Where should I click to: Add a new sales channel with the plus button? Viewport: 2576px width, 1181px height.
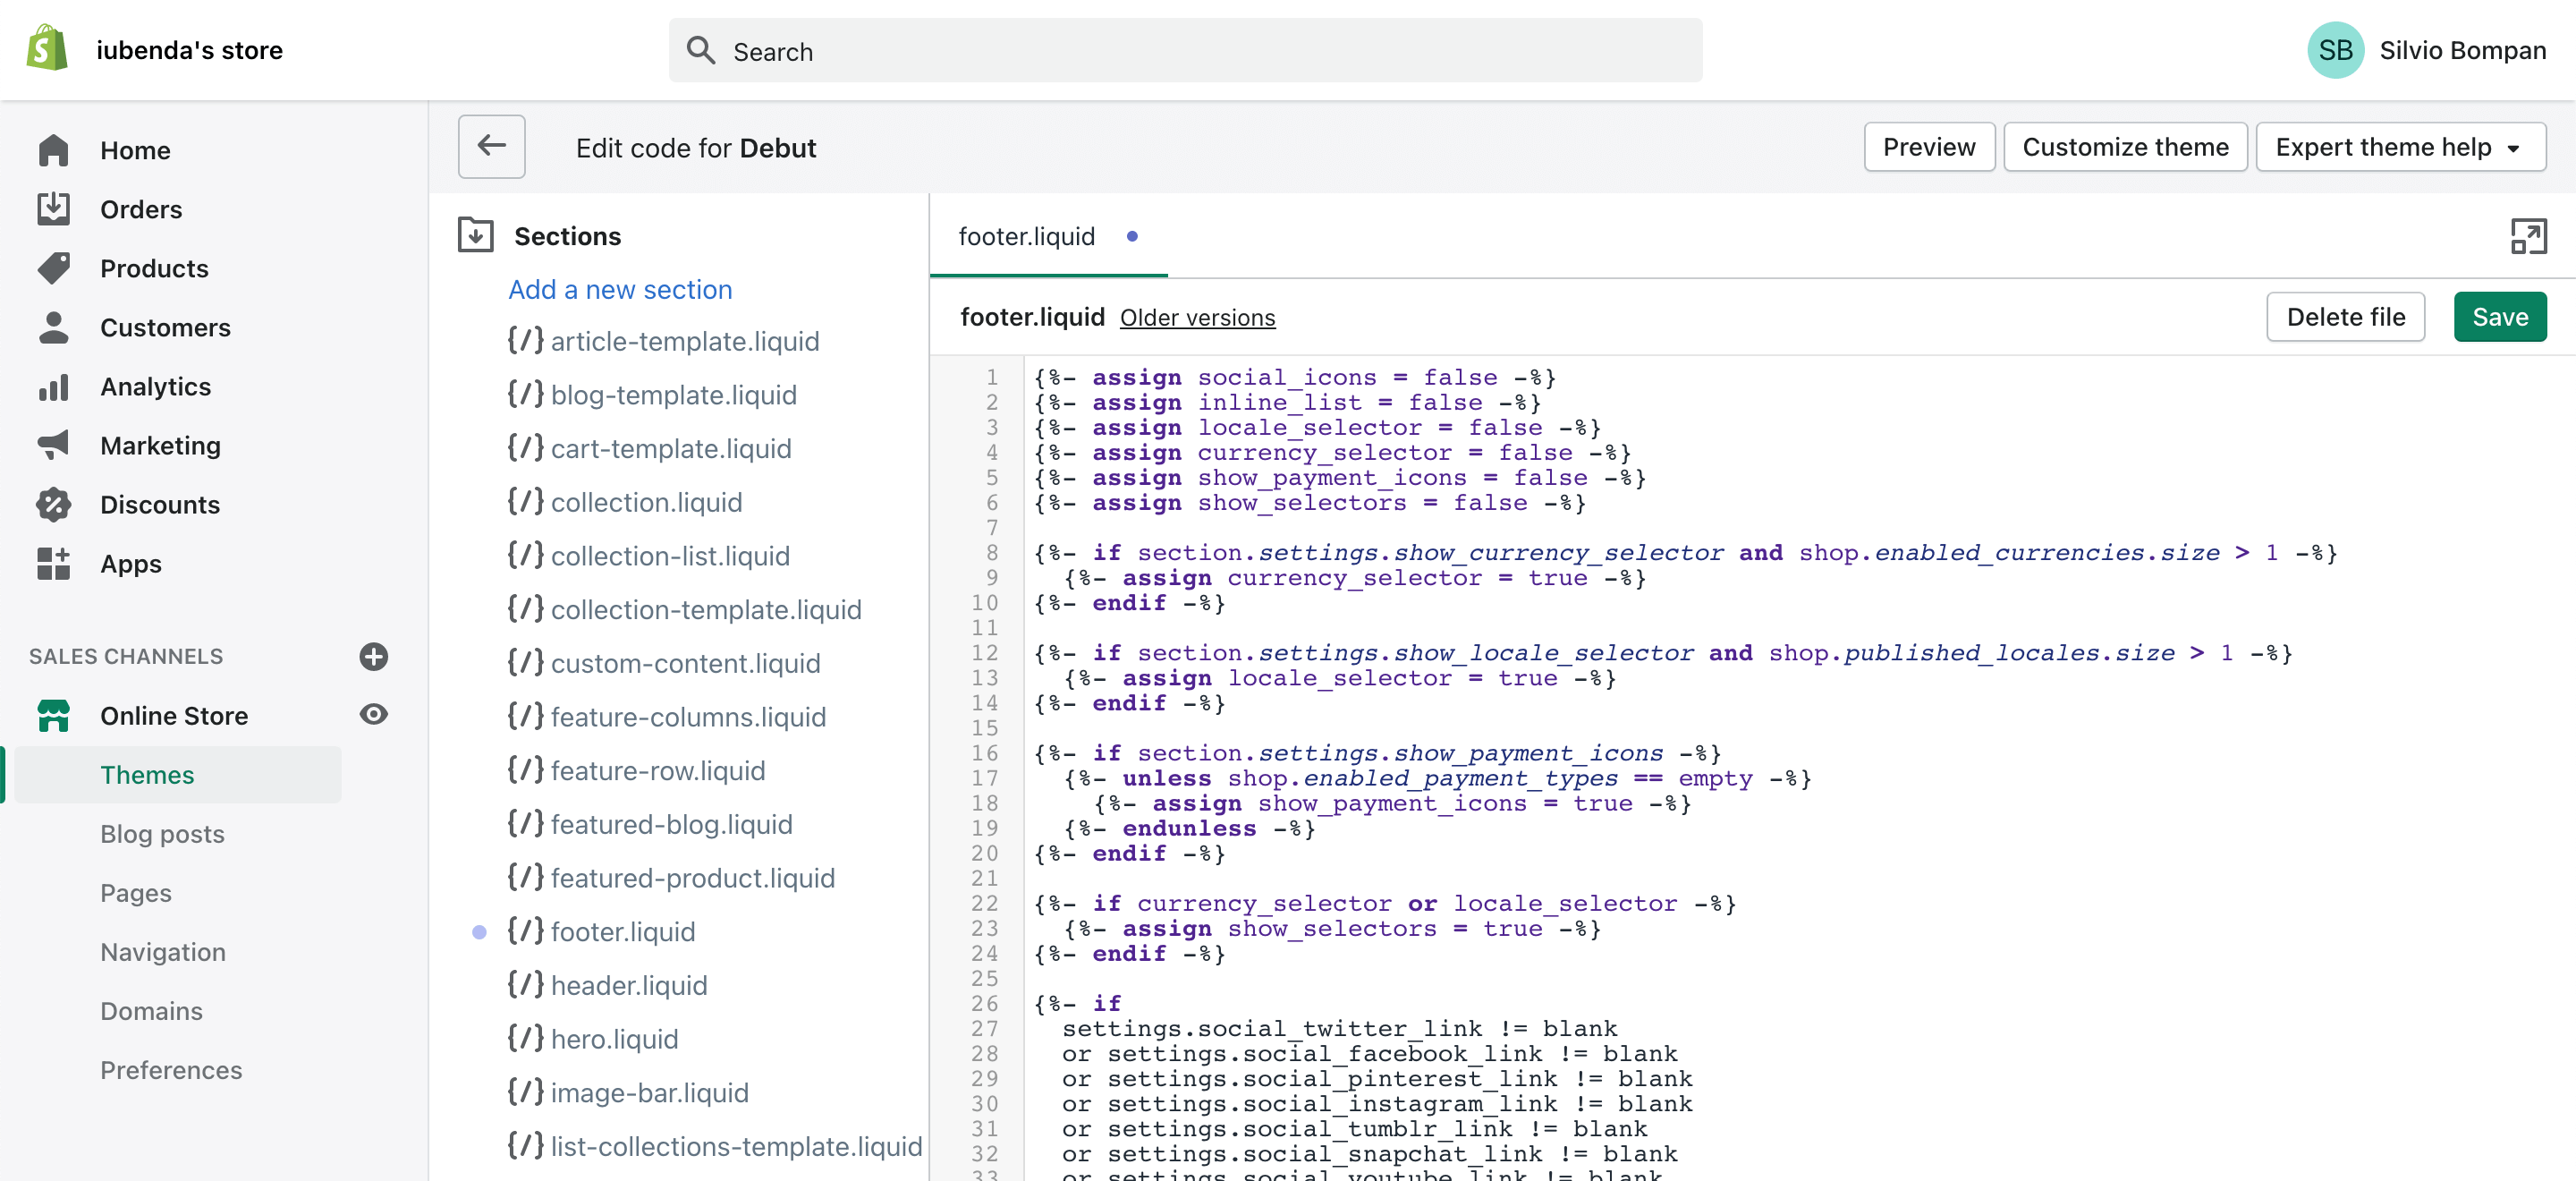[372, 656]
